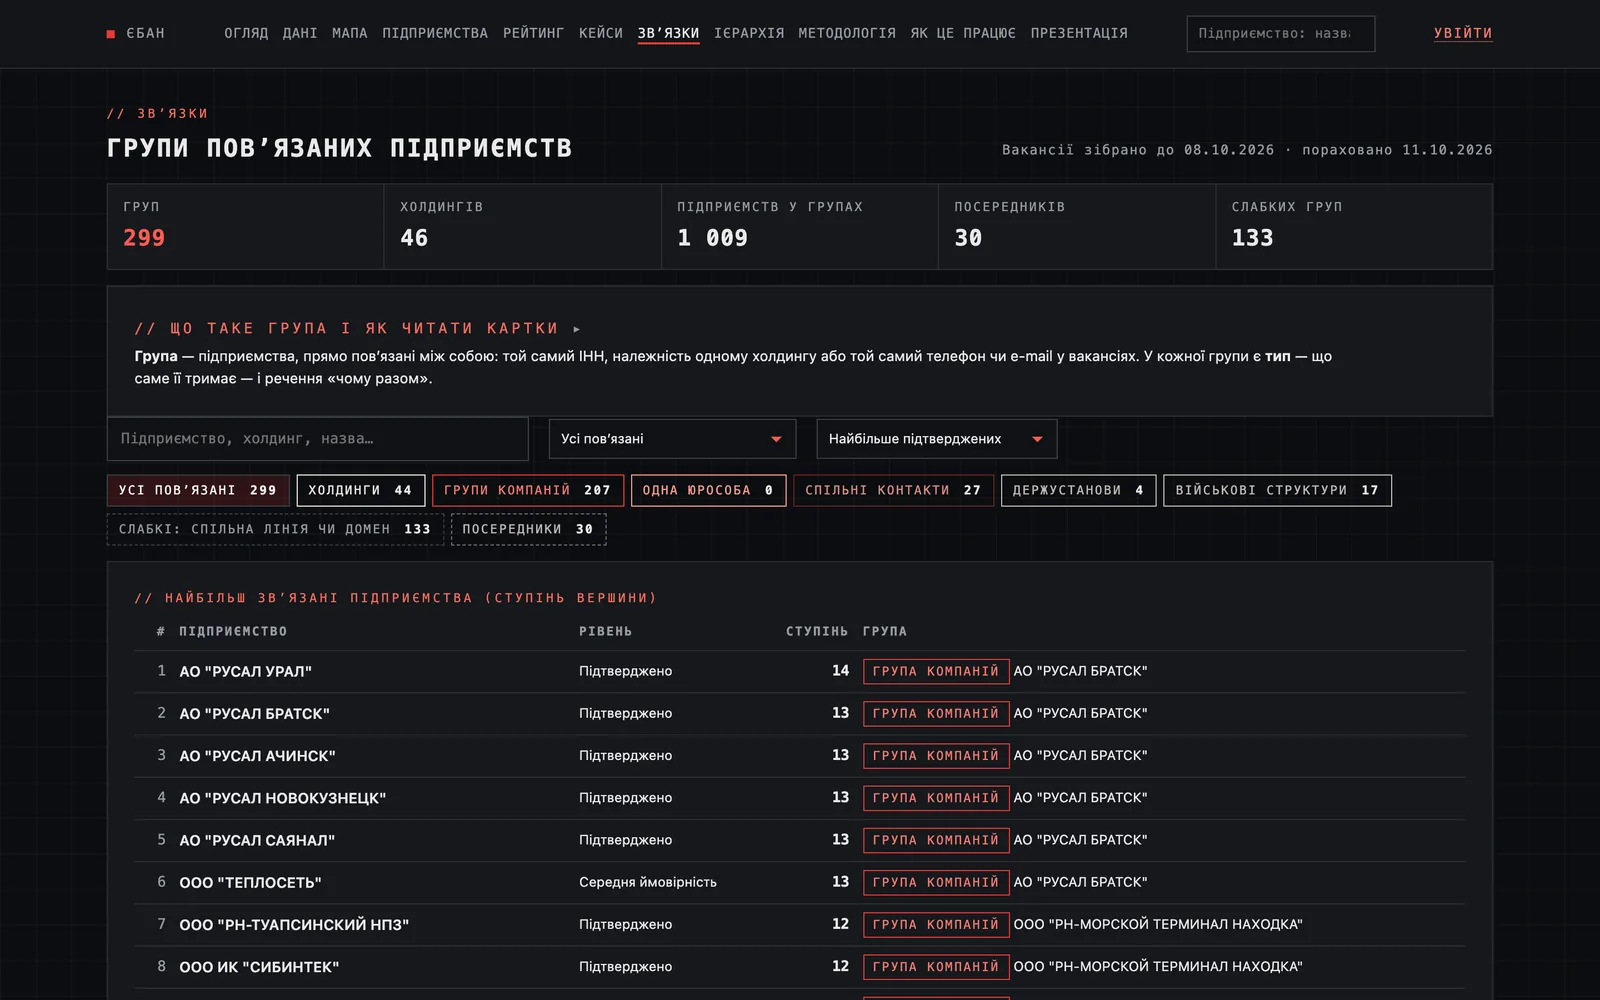
Task: Click the УВІЙТИ login link
Action: [1463, 33]
